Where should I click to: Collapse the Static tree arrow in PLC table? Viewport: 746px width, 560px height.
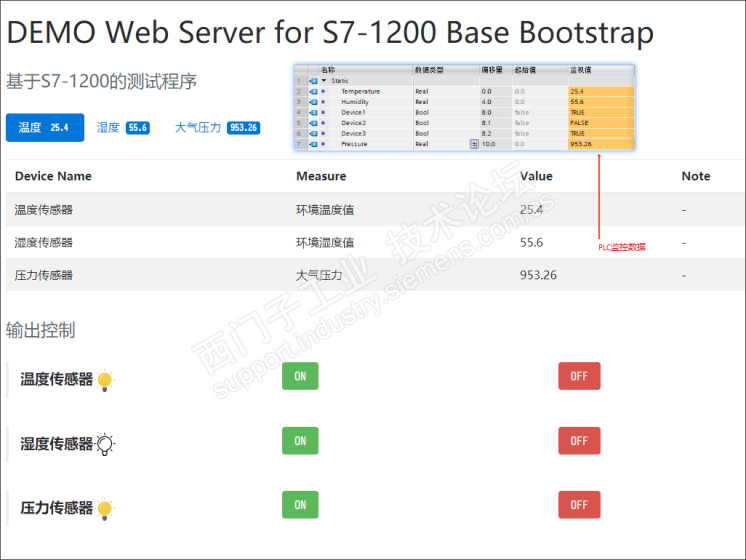[323, 81]
